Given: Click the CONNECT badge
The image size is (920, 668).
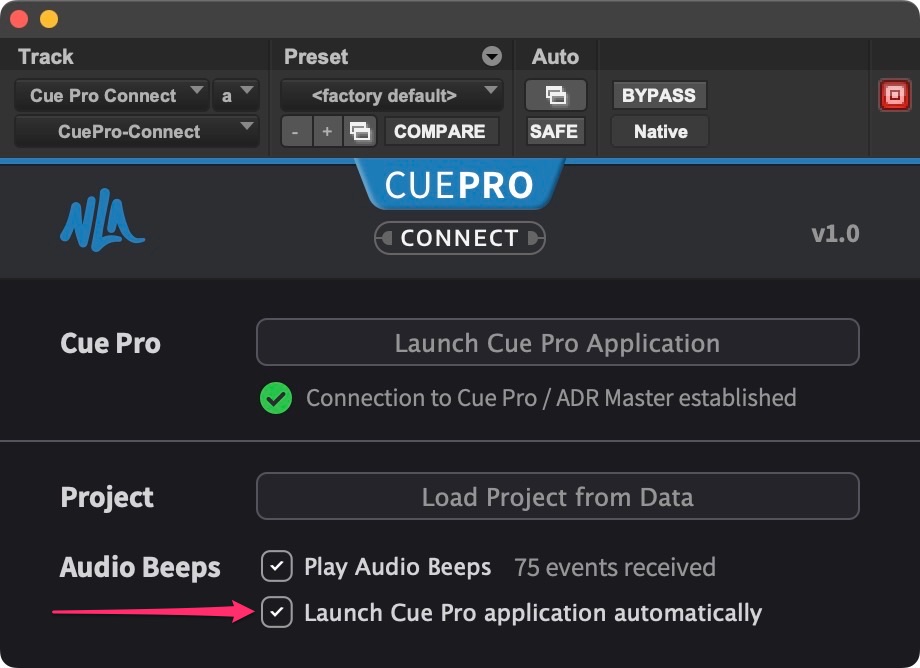Looking at the screenshot, I should 459,238.
